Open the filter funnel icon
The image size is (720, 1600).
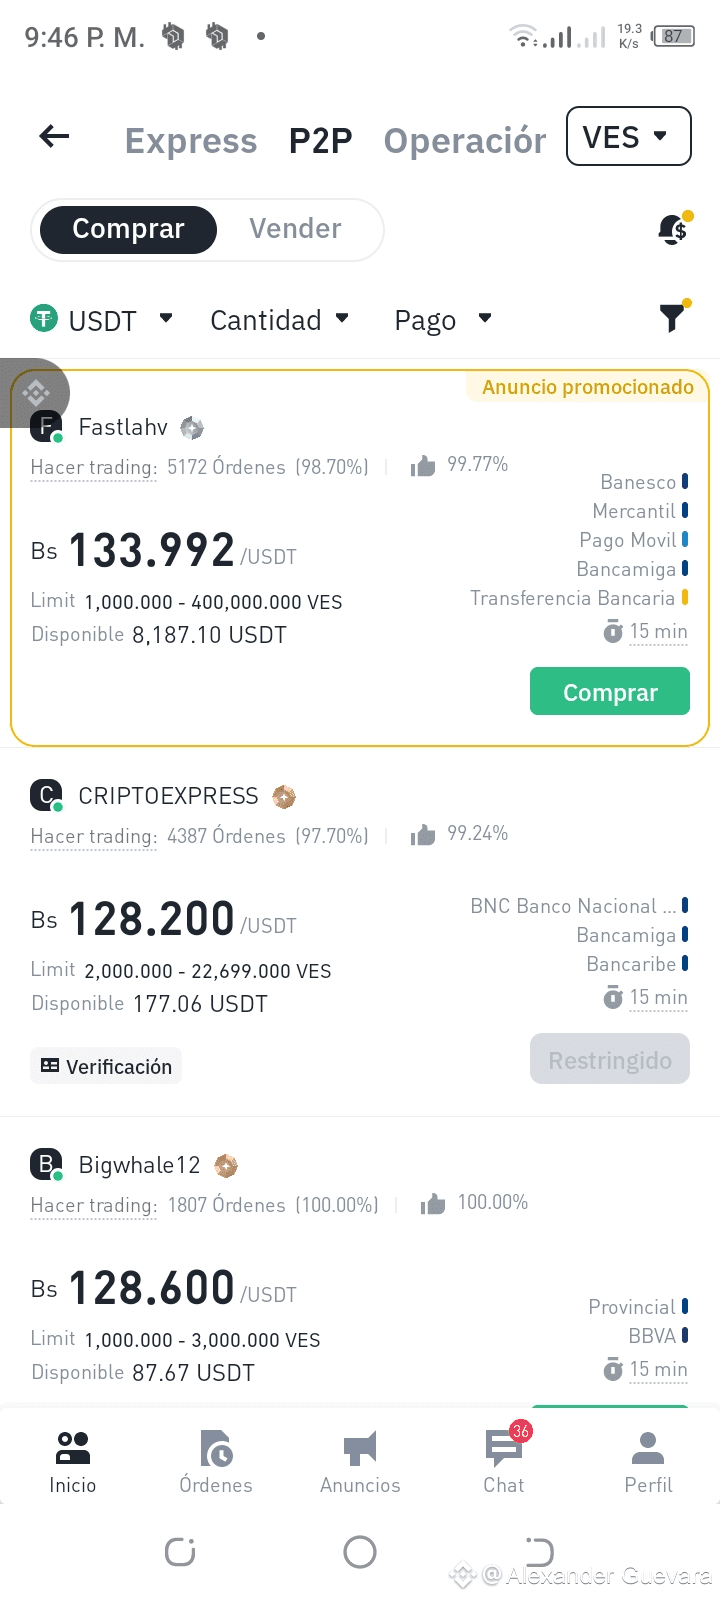[673, 318]
